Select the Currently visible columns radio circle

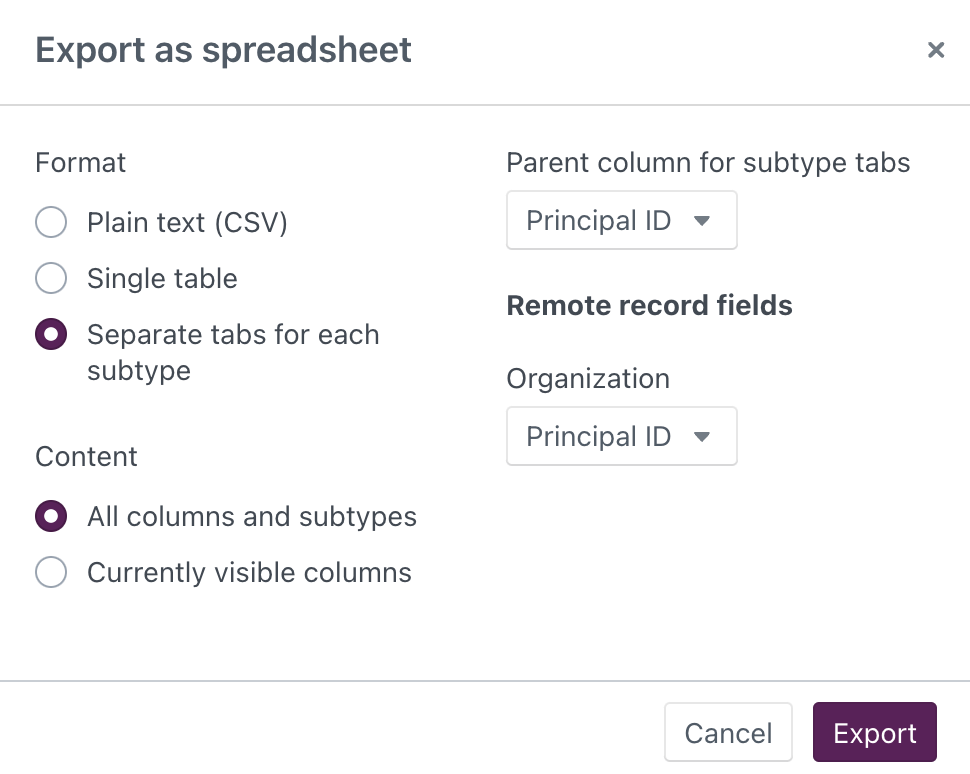pos(51,572)
